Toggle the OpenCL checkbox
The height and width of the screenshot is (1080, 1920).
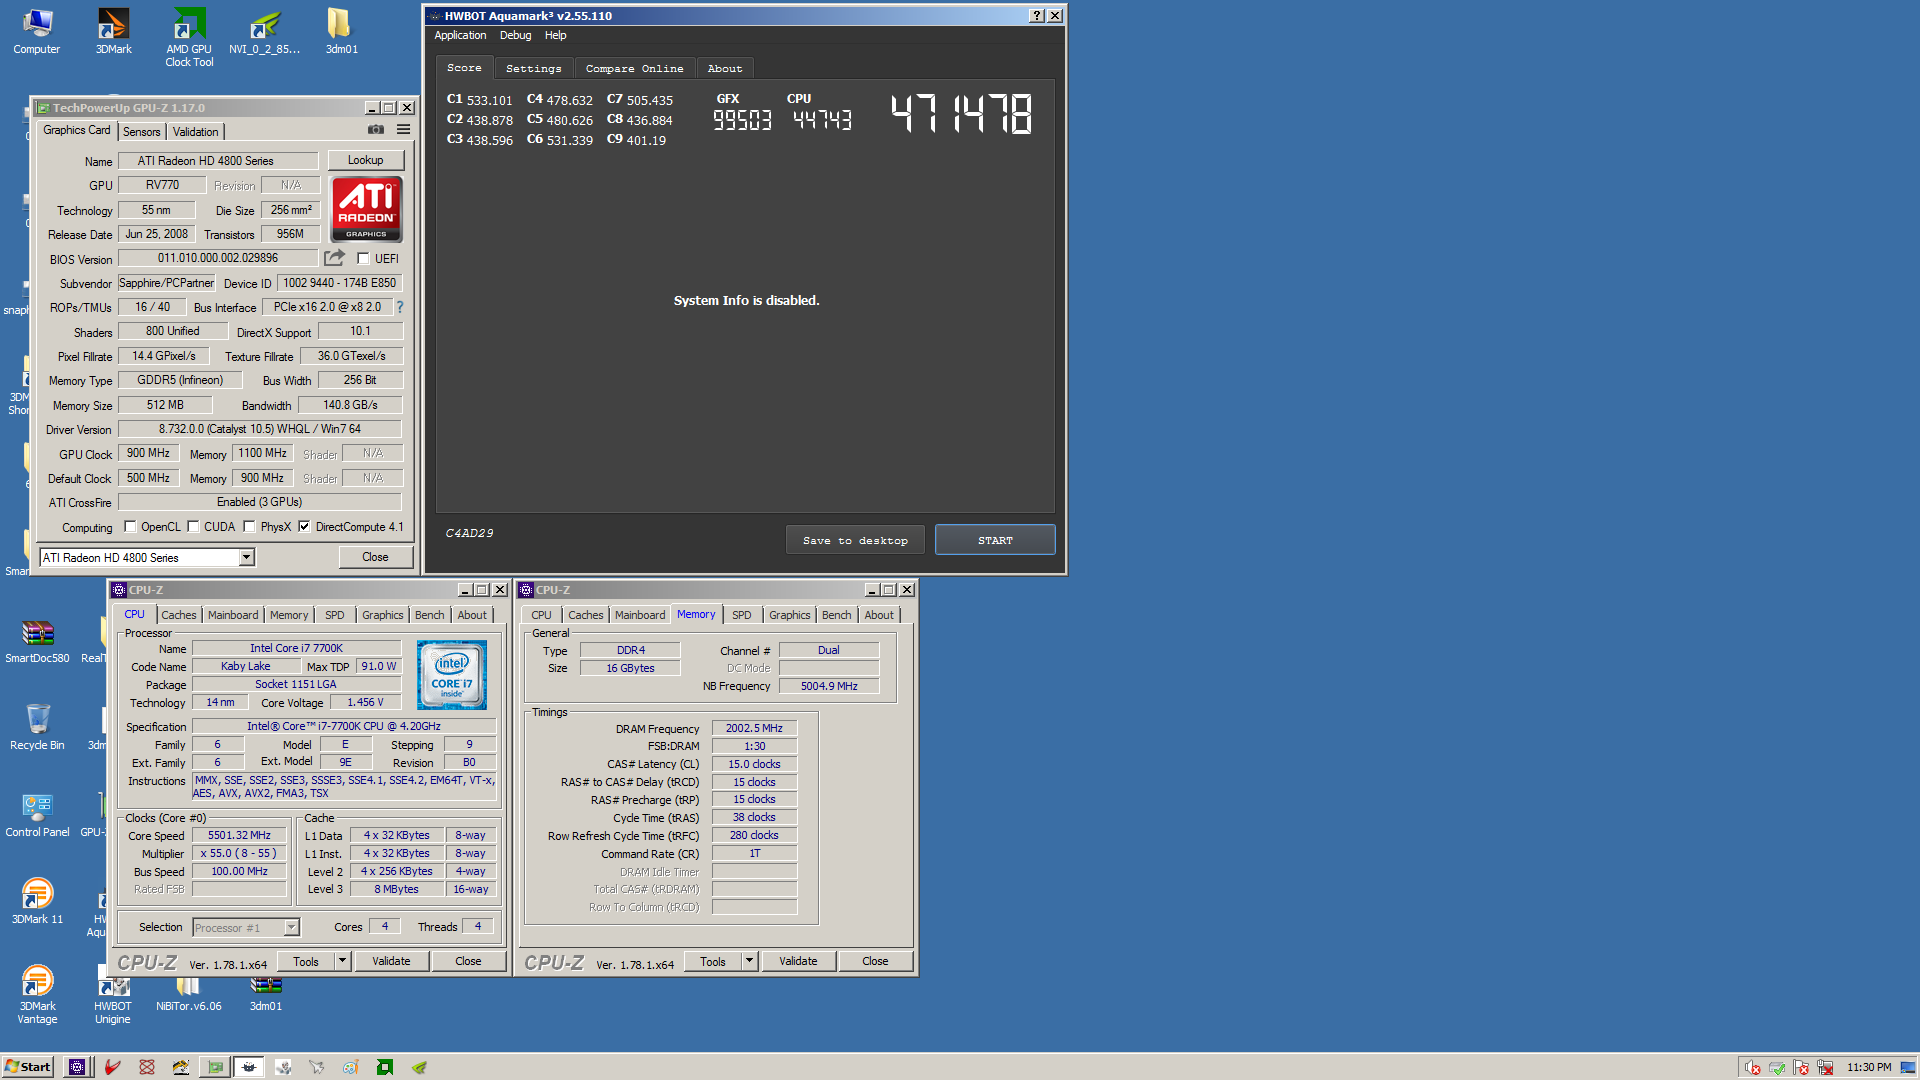[130, 527]
